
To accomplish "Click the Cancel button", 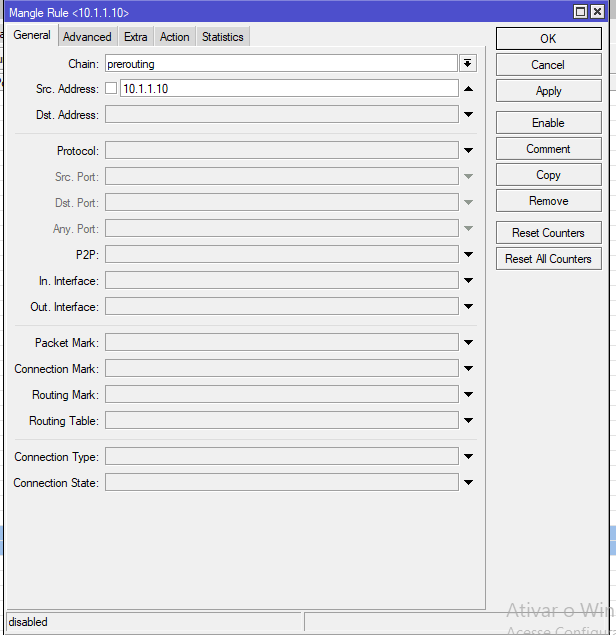I will tap(548, 65).
